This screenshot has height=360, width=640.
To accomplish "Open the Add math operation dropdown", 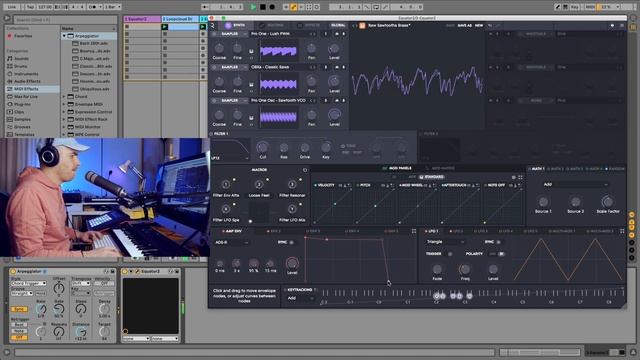I will 575,184.
